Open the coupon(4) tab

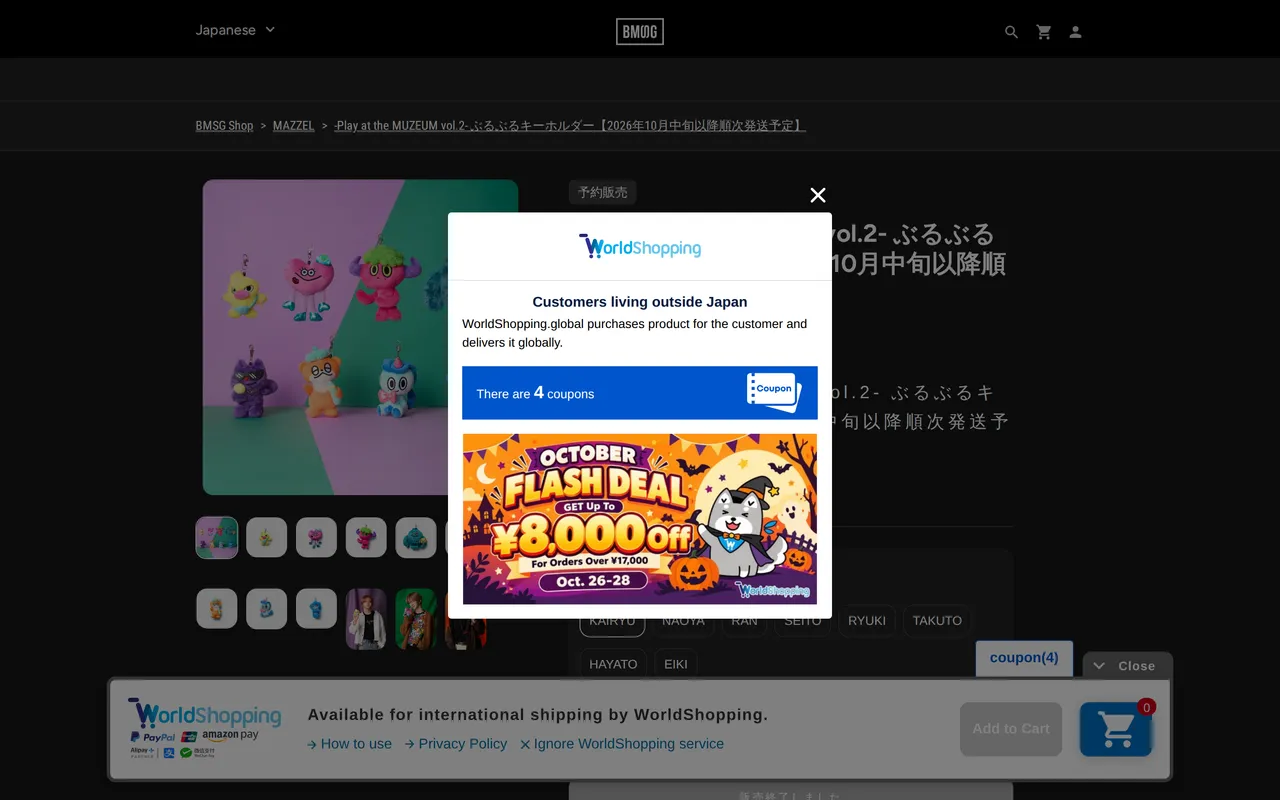point(1024,658)
